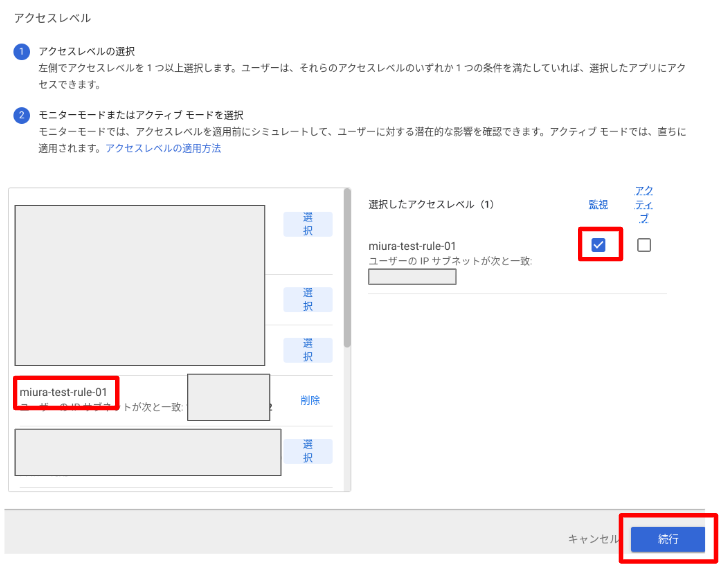
Task: Open the アクセスレベルの適用方法 link
Action: click(163, 148)
